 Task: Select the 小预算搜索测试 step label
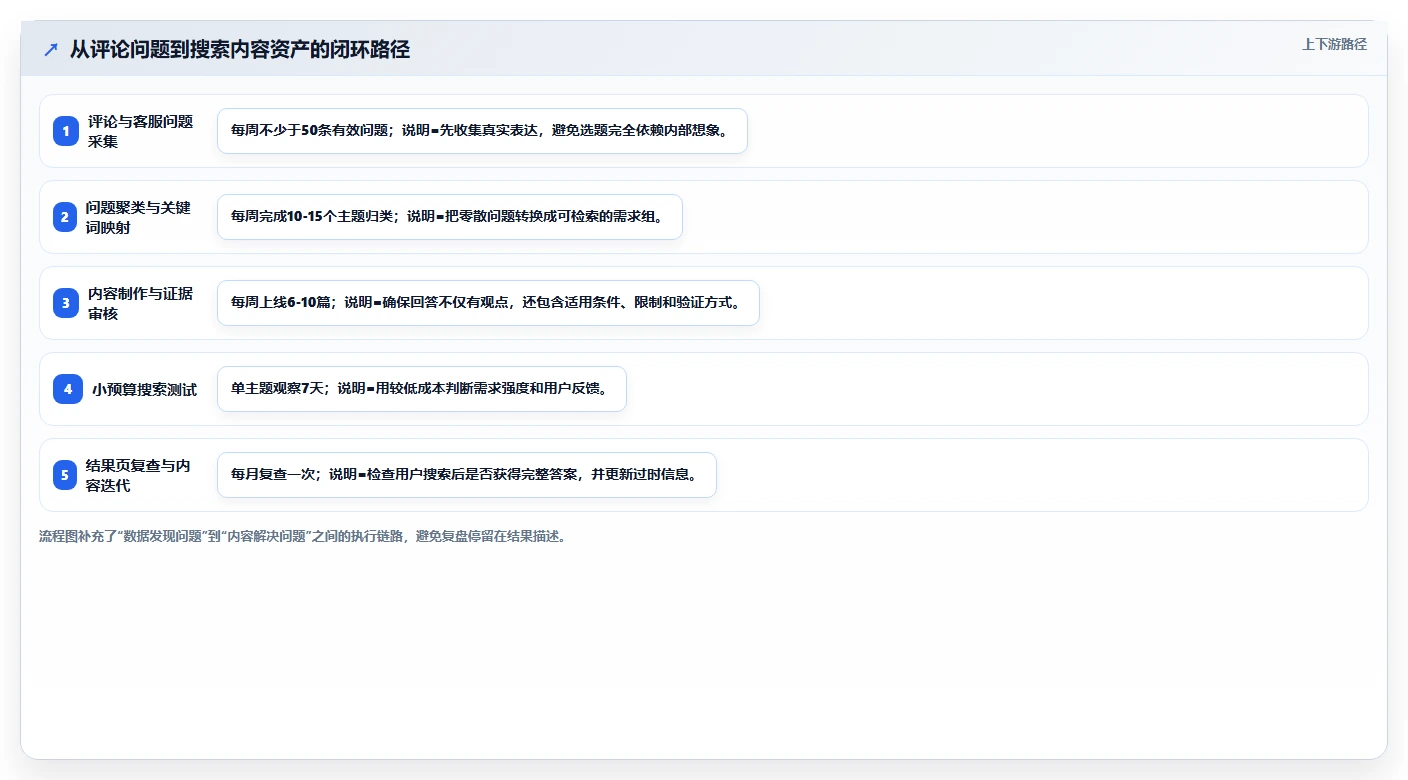pyautogui.click(x=144, y=389)
